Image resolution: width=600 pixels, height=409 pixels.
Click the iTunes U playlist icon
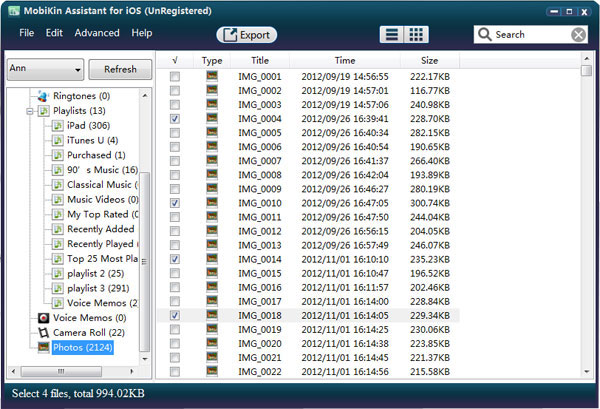[x=57, y=140]
